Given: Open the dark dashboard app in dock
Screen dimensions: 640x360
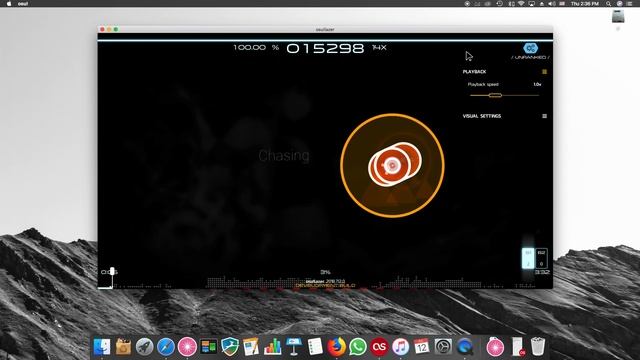Looking at the screenshot, I should tap(209, 347).
